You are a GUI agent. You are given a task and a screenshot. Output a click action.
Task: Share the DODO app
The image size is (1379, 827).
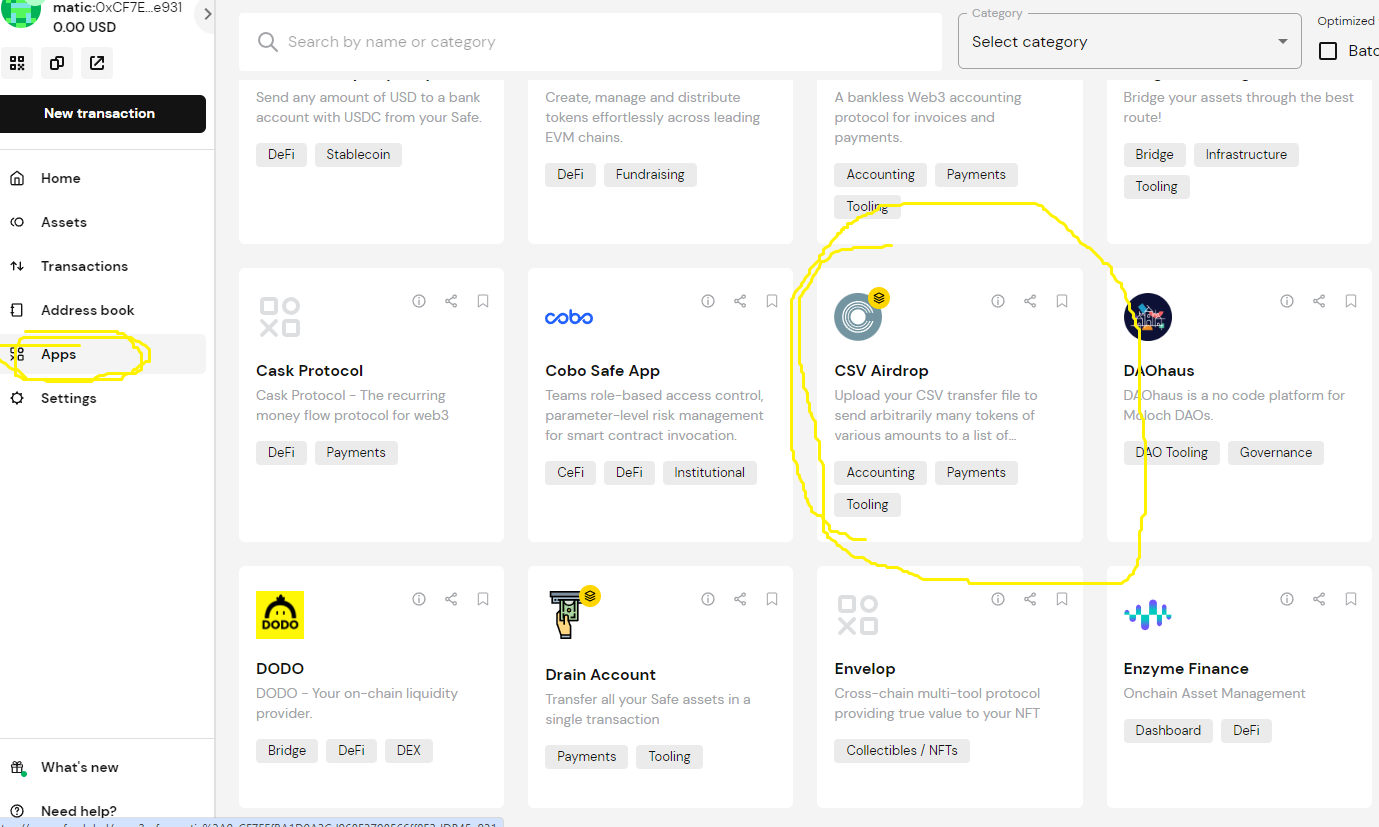click(x=451, y=599)
